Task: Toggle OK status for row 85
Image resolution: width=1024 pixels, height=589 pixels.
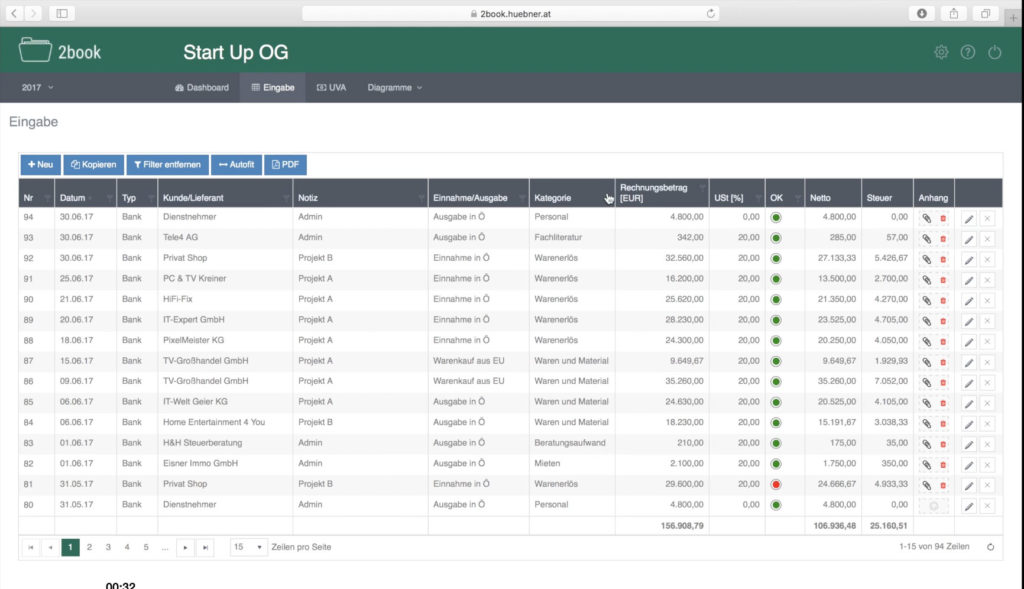Action: [x=776, y=402]
